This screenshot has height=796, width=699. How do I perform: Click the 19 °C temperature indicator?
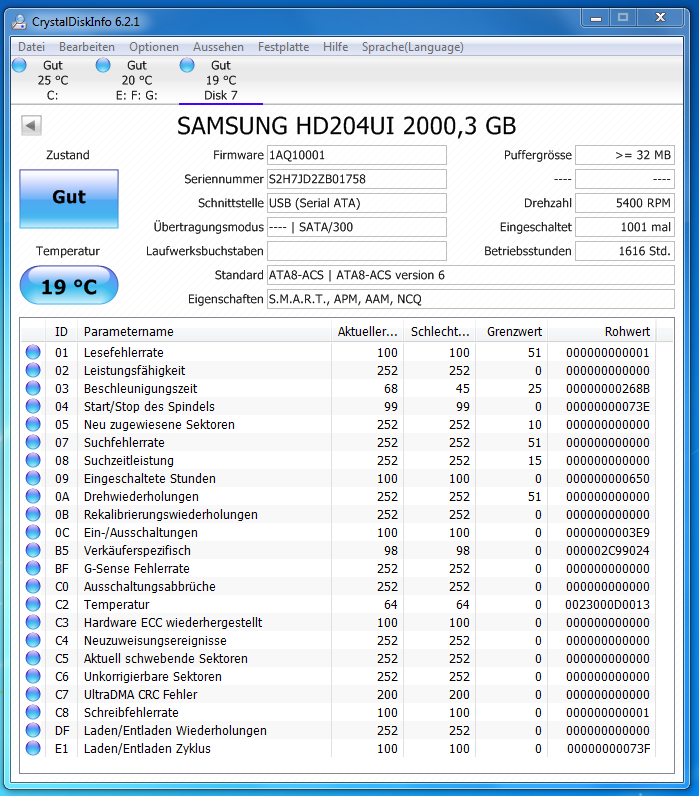coord(69,285)
